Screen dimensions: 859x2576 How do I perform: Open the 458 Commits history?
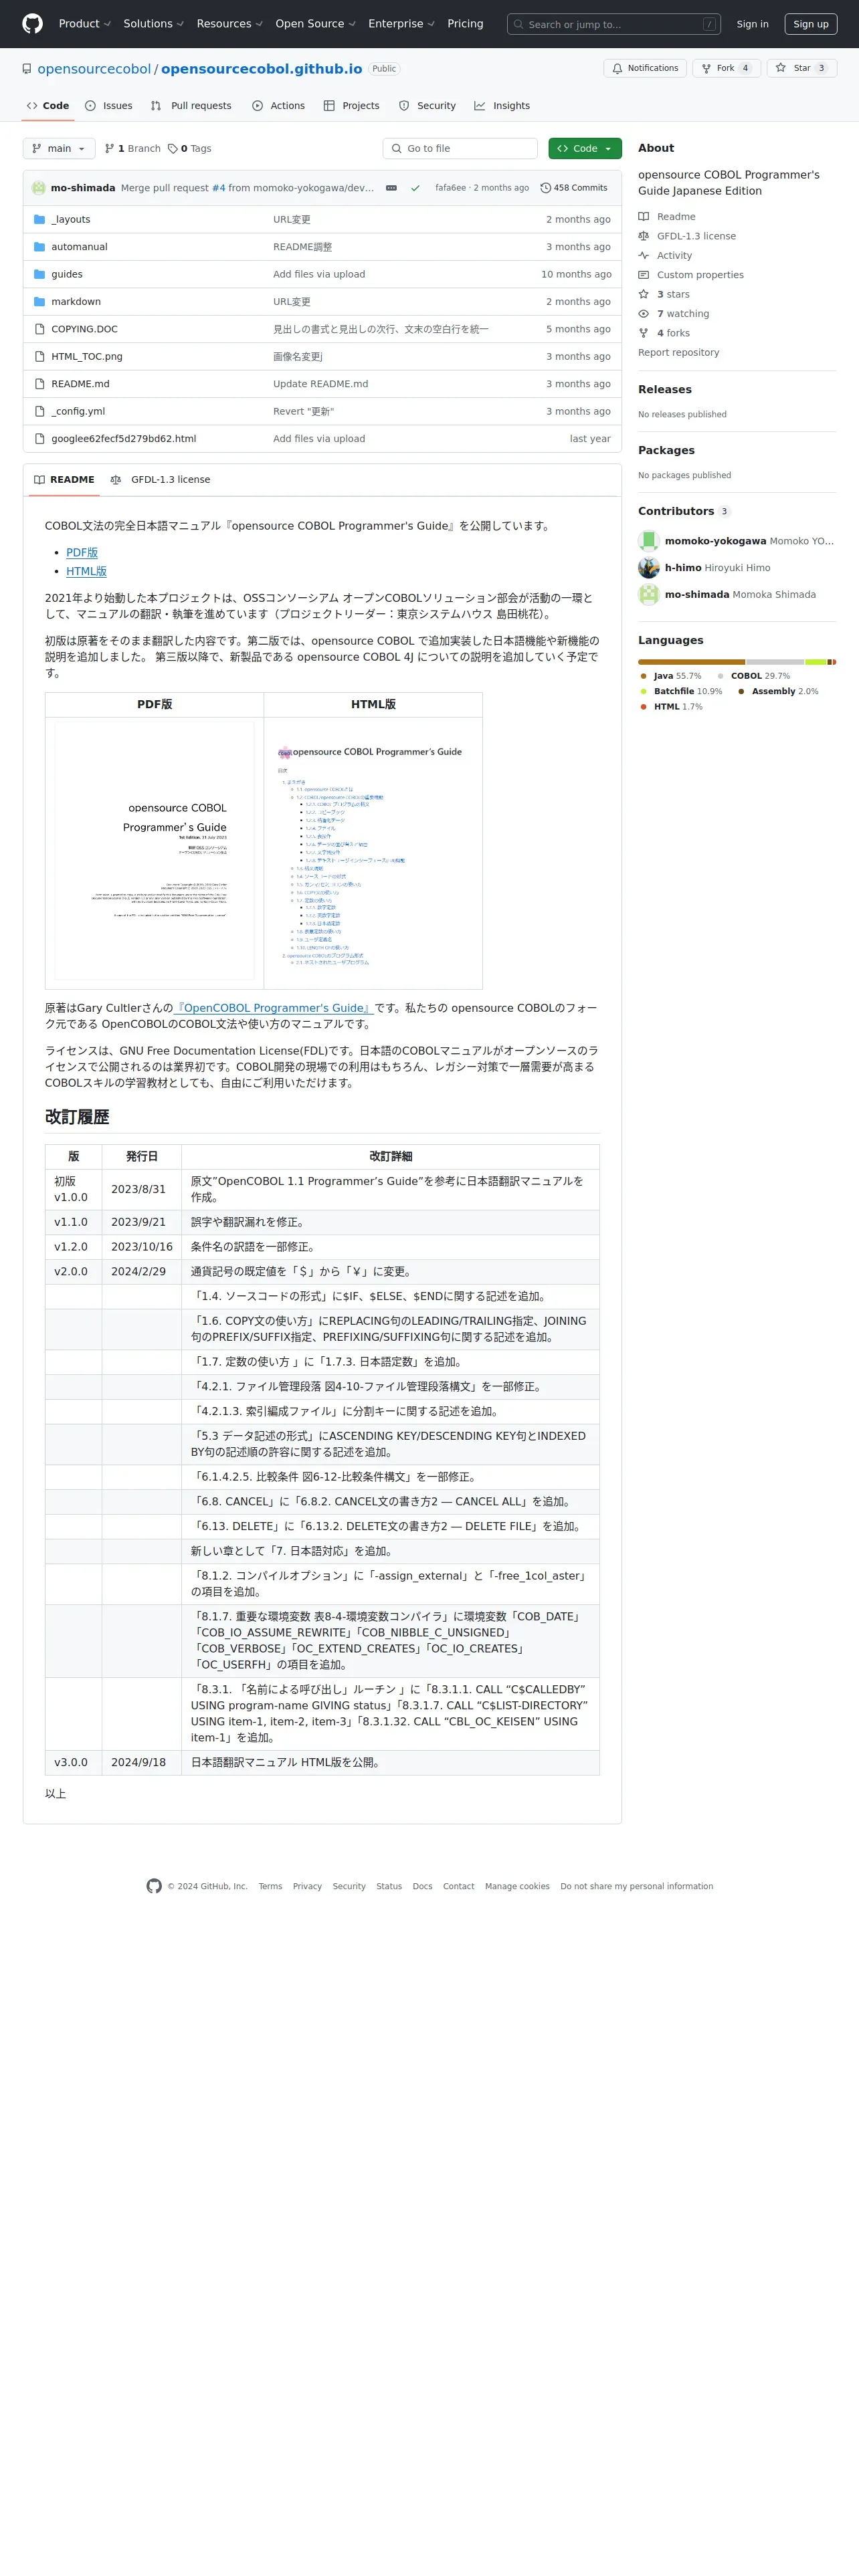tap(574, 188)
